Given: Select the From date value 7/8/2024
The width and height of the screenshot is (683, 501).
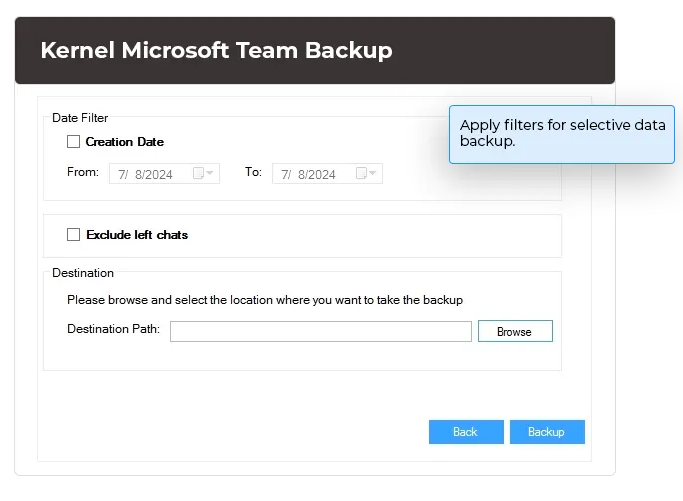Looking at the screenshot, I should (146, 174).
